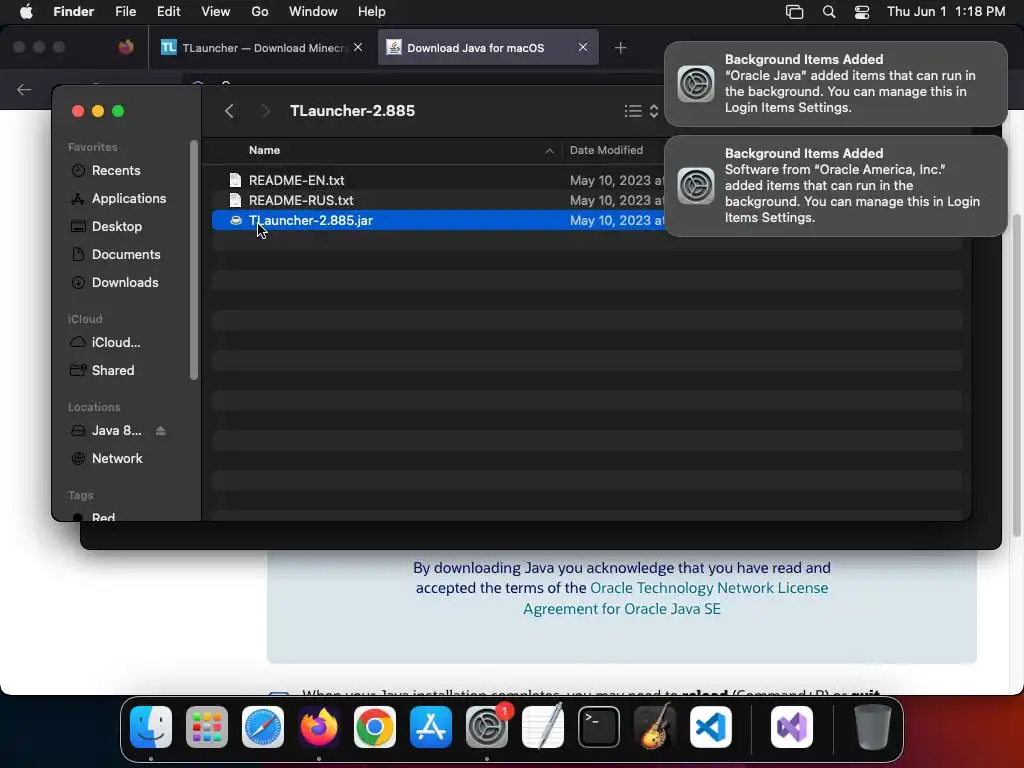Screen dimensions: 1024x768
Task: Click the Firefox icon beside the browser tabs
Action: tap(126, 47)
